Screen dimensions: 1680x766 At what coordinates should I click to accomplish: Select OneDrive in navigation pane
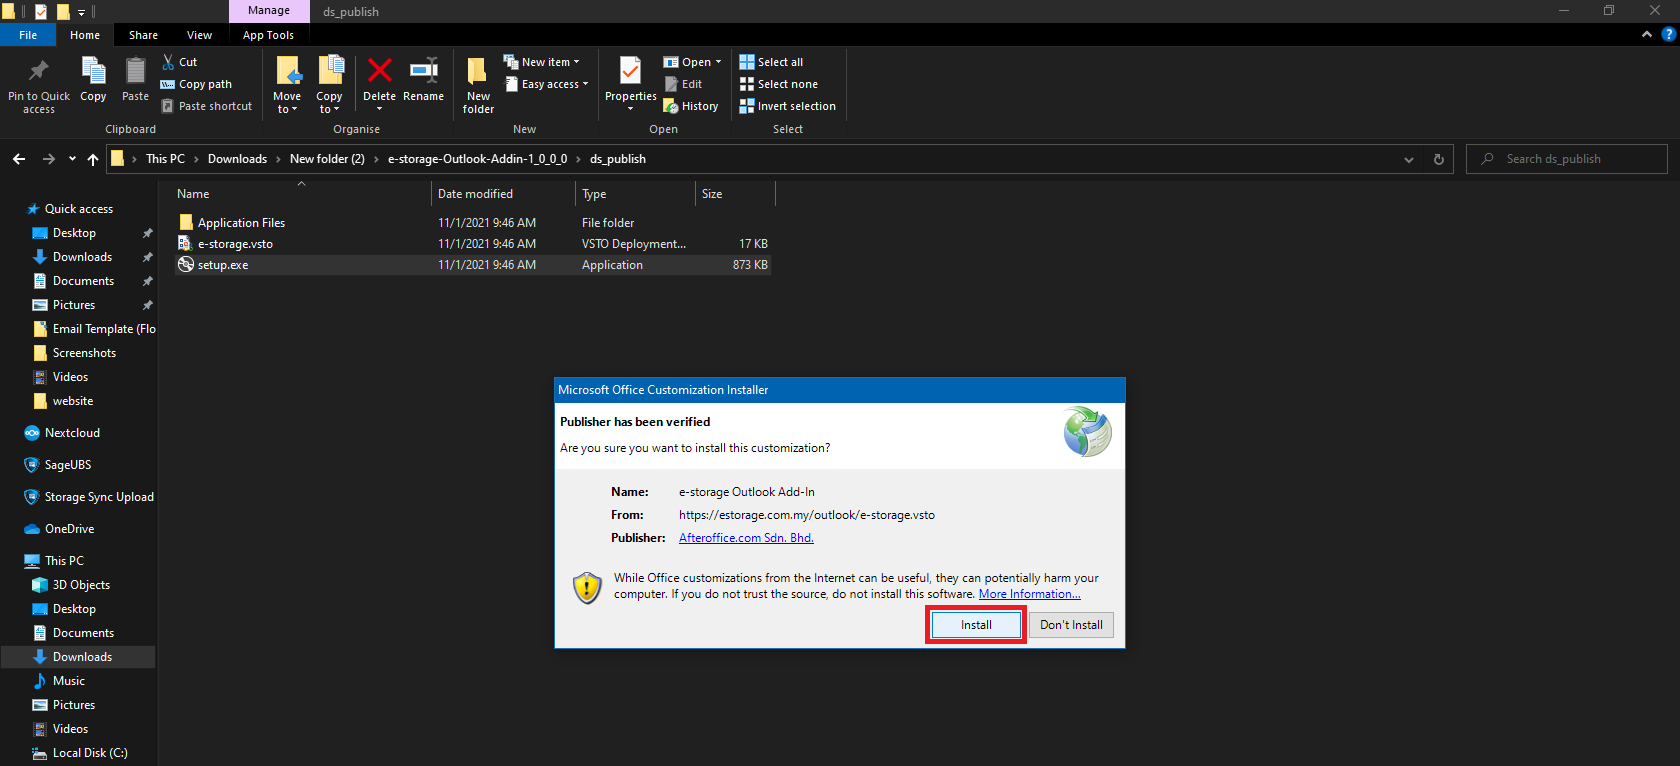point(69,529)
